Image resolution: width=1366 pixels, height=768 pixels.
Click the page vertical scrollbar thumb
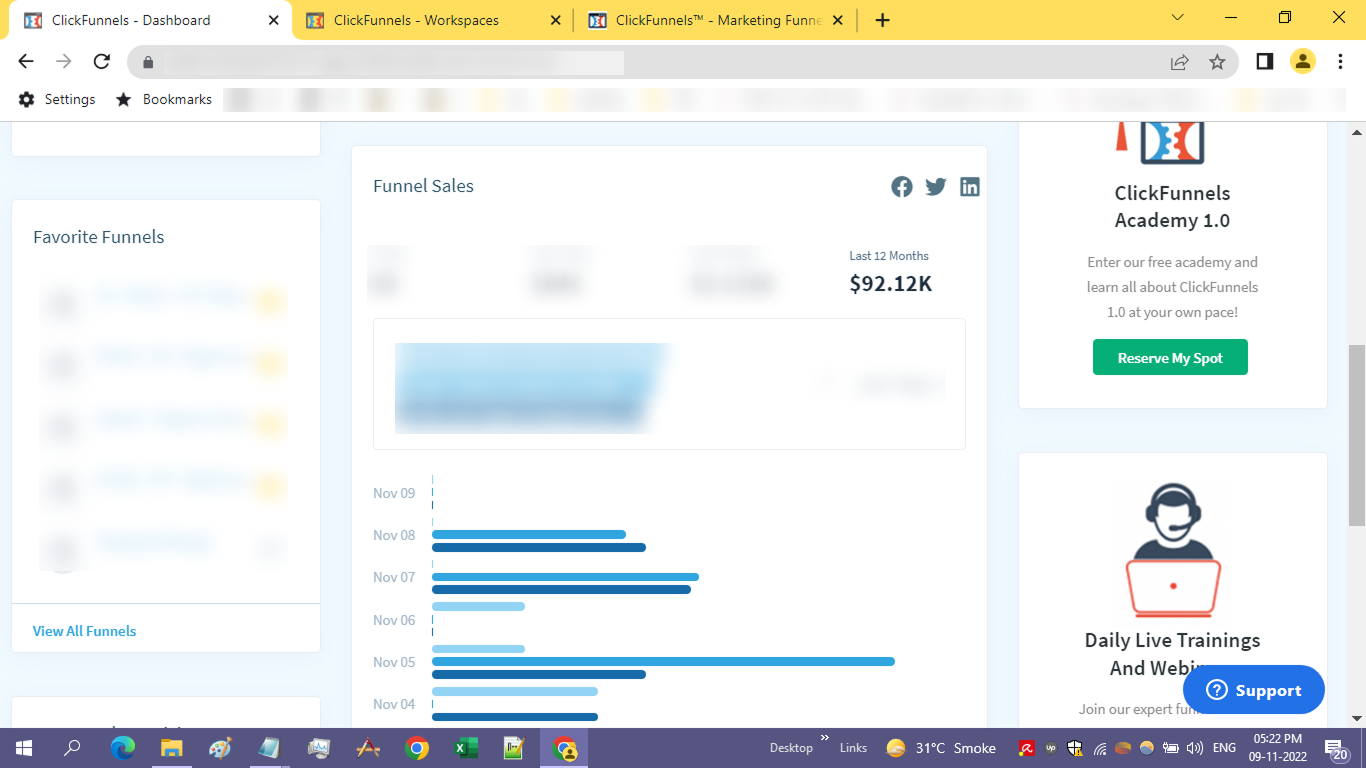(1357, 435)
